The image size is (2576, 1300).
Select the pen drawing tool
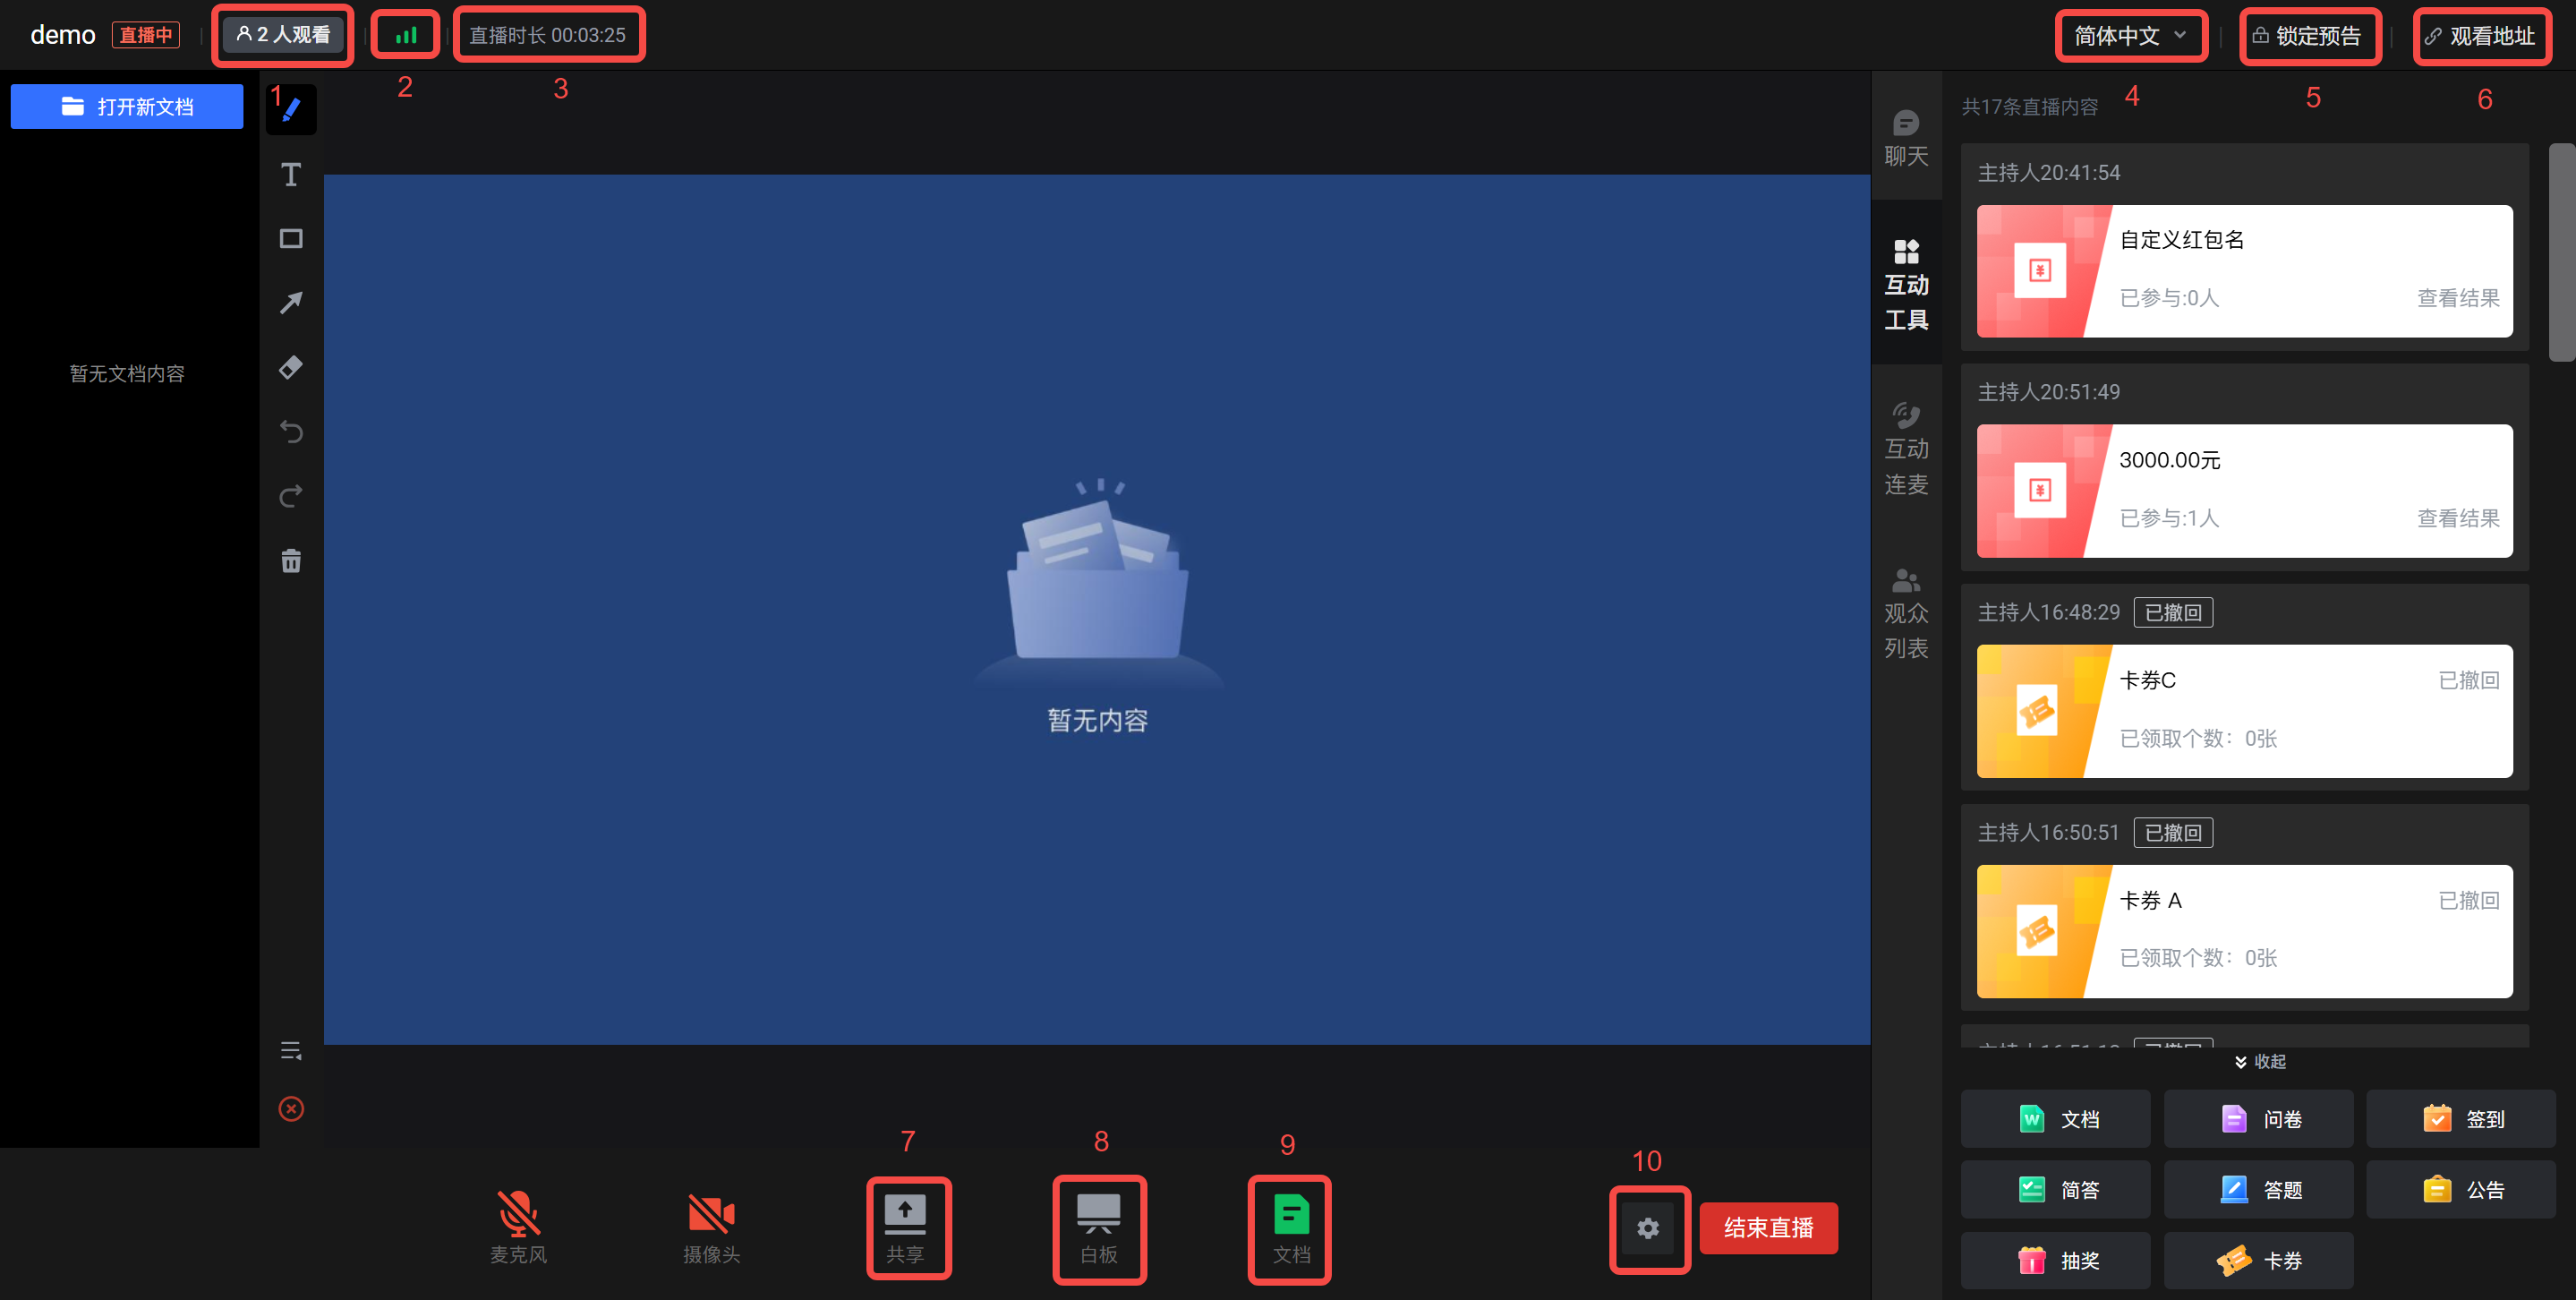point(291,109)
